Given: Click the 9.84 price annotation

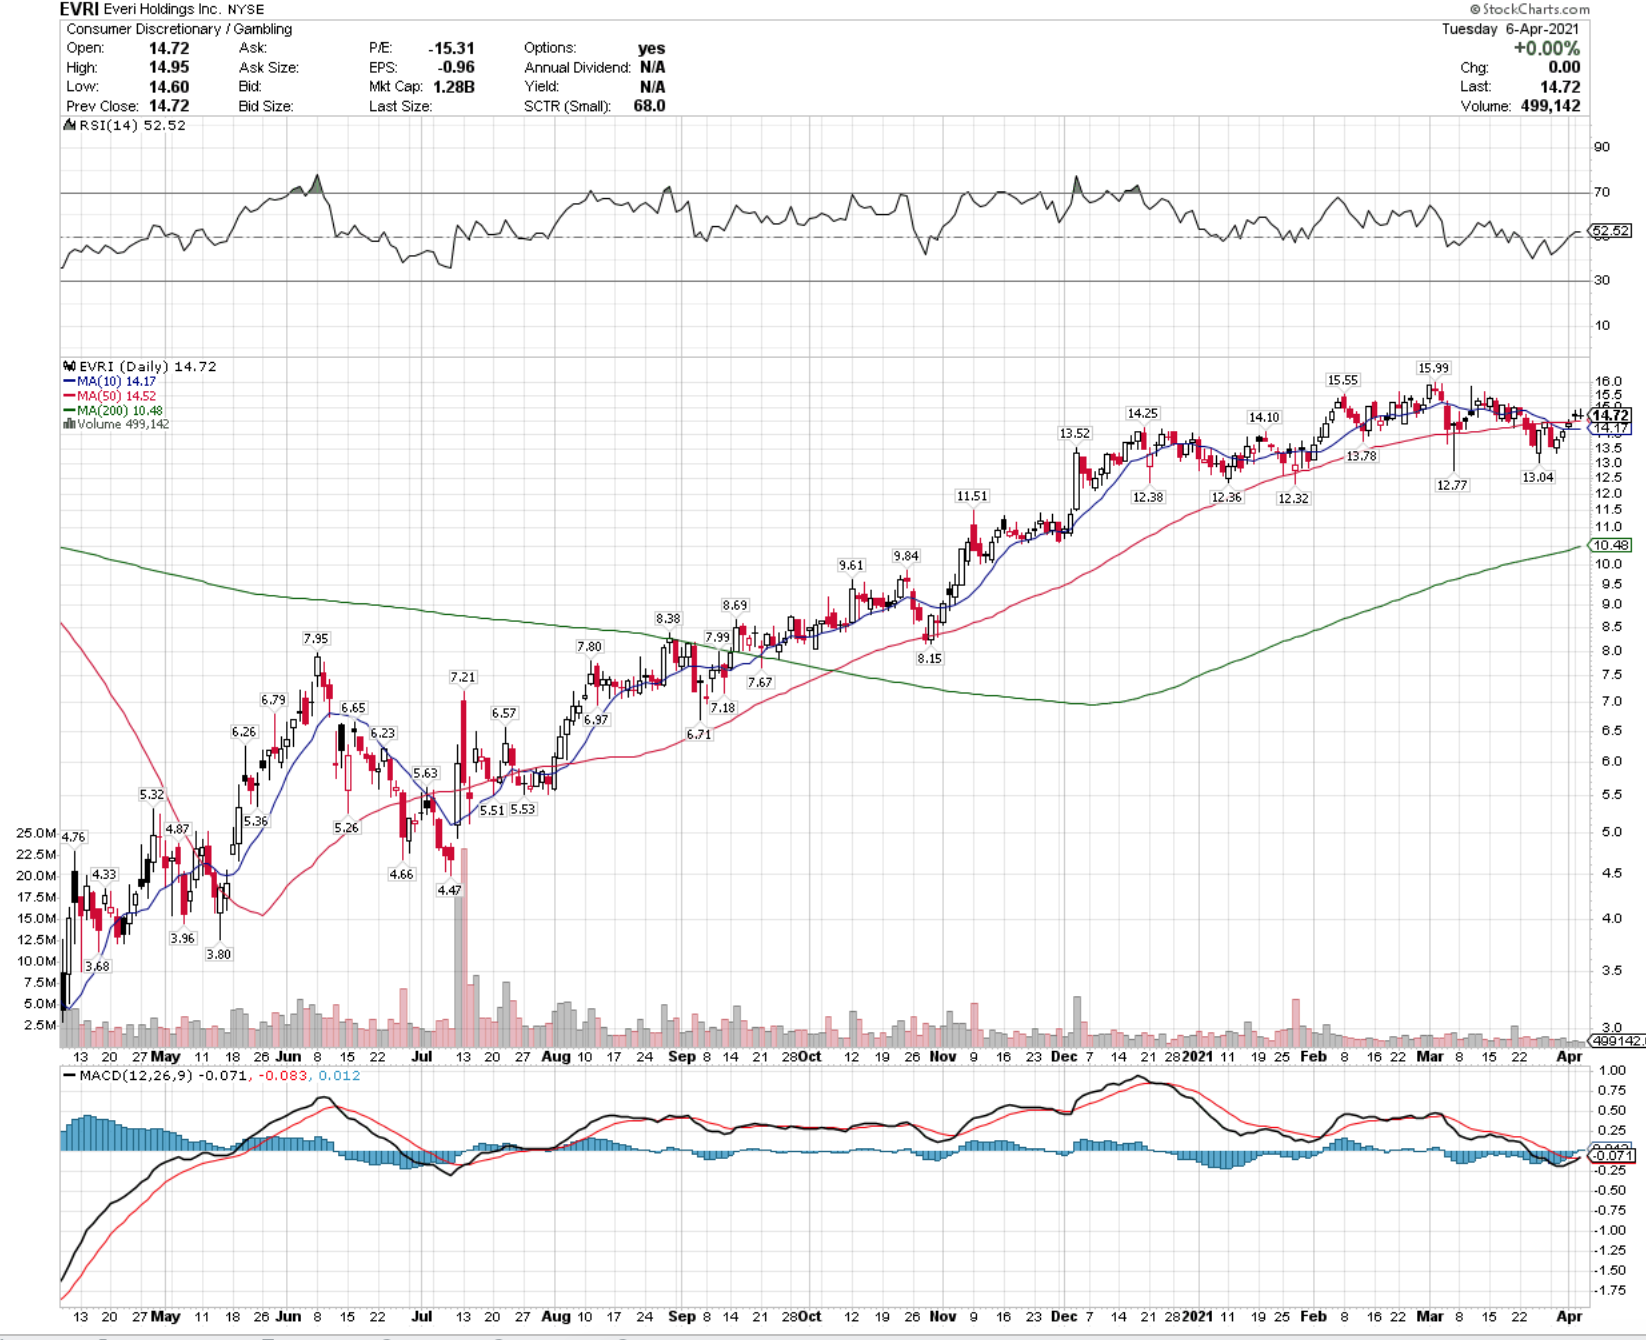Looking at the screenshot, I should 906,556.
